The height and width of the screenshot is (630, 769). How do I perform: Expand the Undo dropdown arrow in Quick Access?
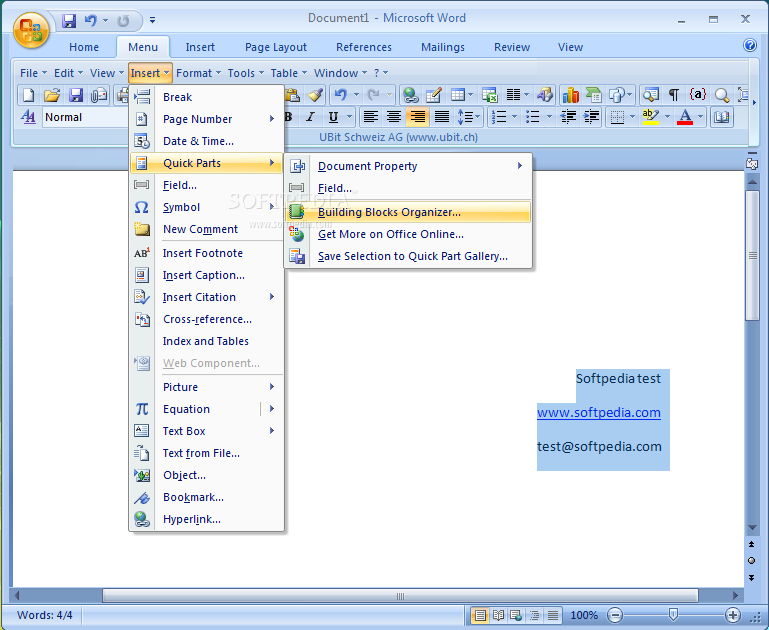pyautogui.click(x=105, y=21)
